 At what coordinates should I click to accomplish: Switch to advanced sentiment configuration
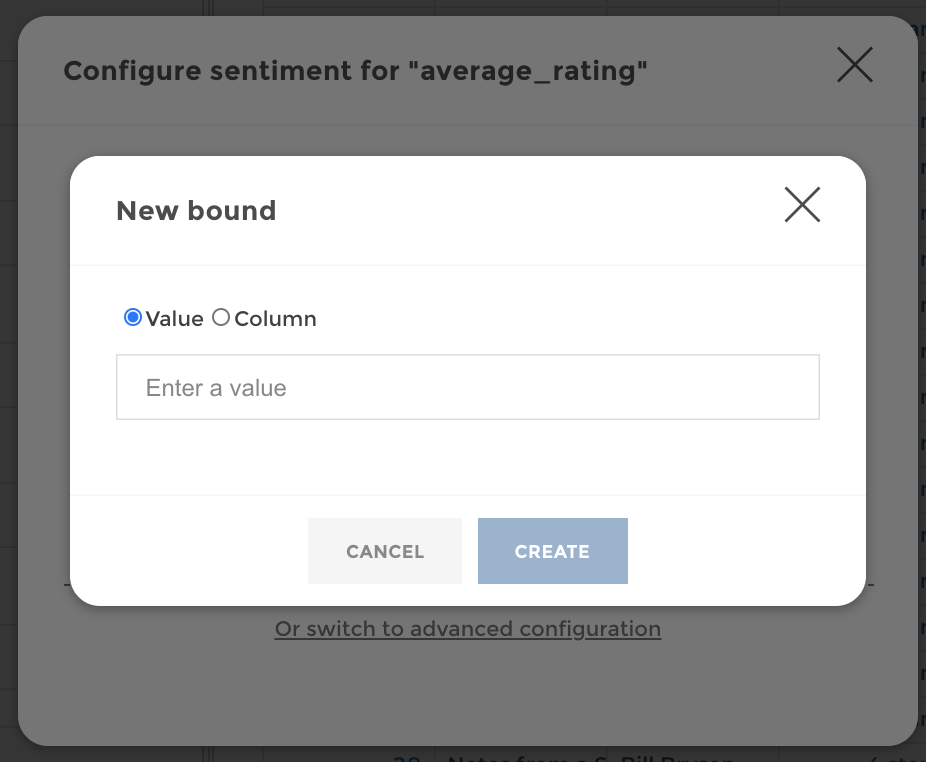pos(467,628)
